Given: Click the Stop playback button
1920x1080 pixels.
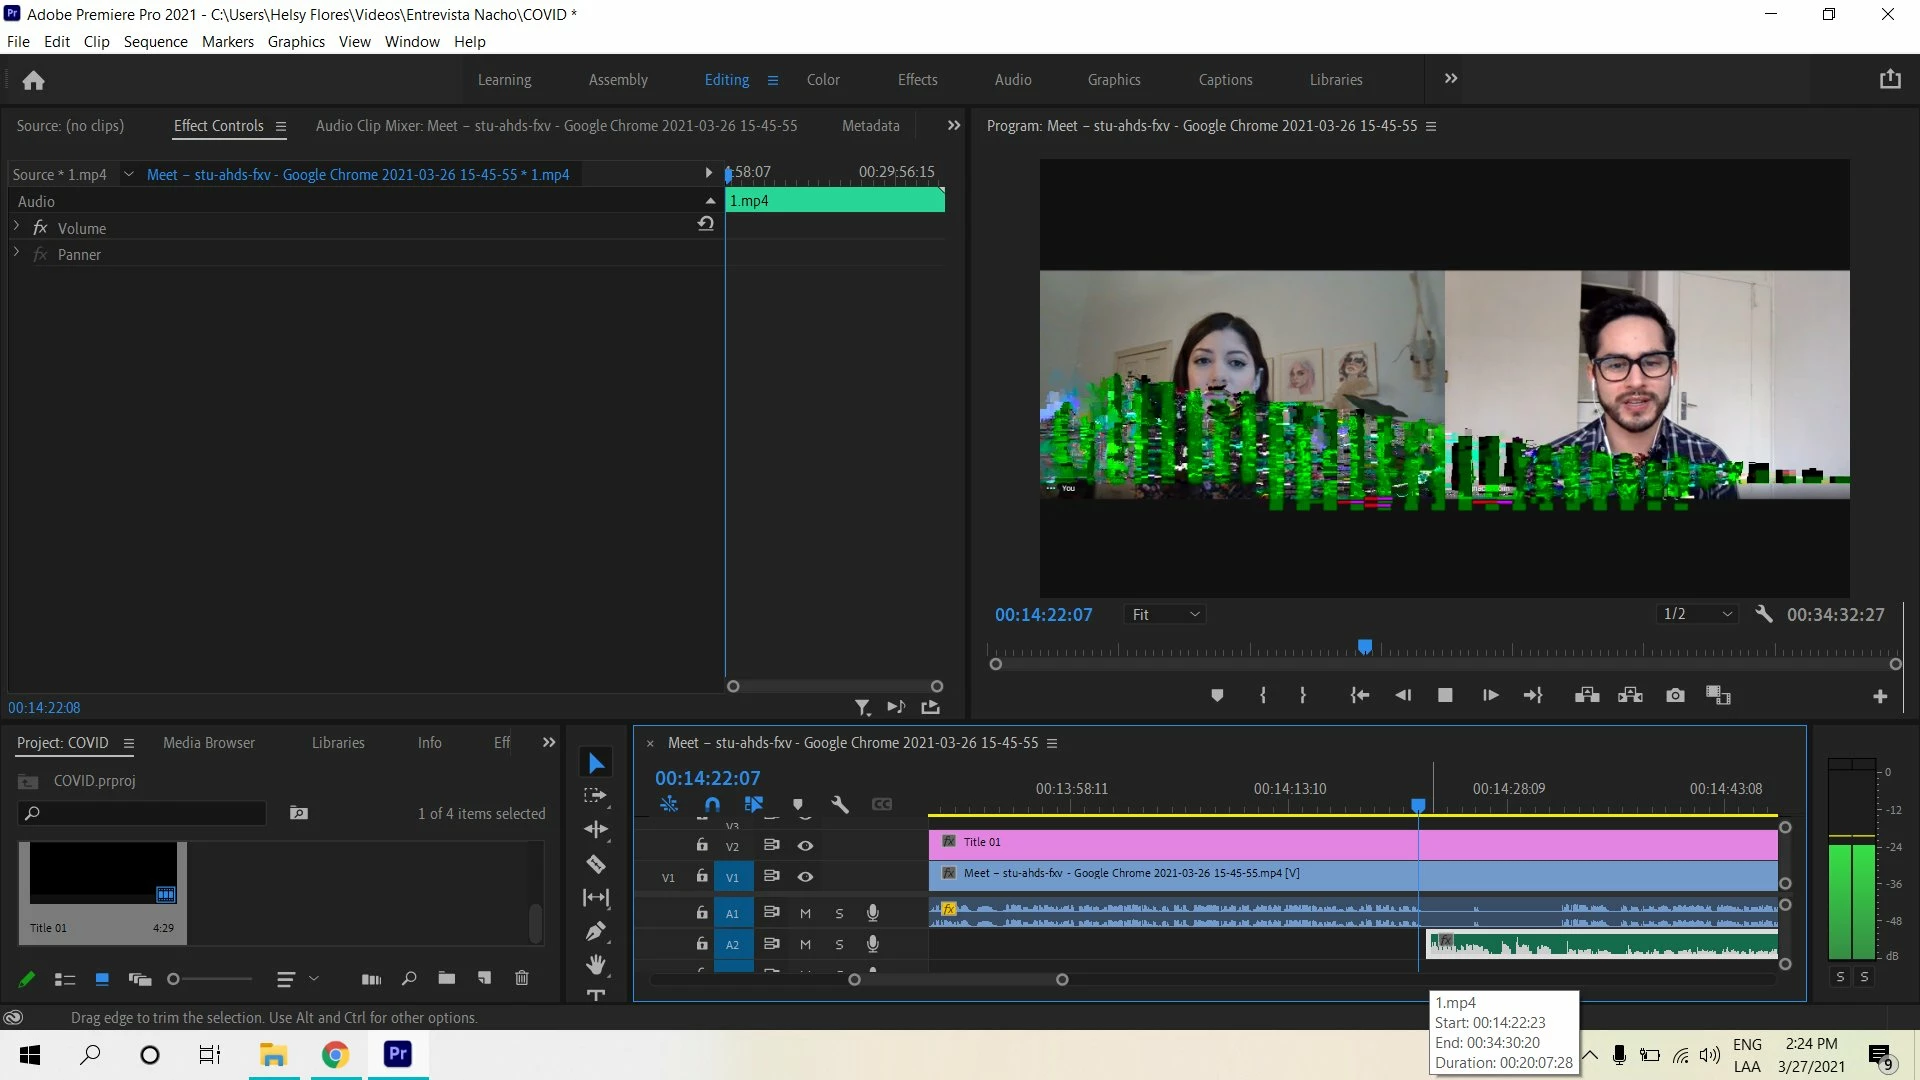Looking at the screenshot, I should pos(1444,695).
